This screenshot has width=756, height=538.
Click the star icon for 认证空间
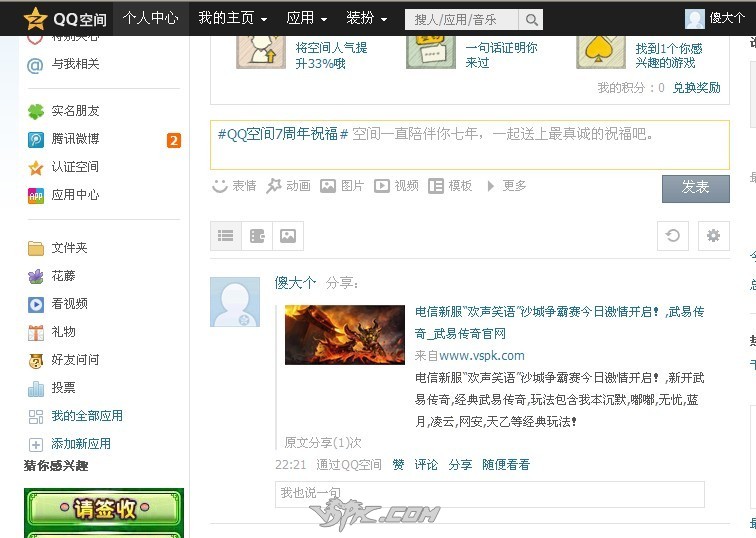tap(36, 168)
